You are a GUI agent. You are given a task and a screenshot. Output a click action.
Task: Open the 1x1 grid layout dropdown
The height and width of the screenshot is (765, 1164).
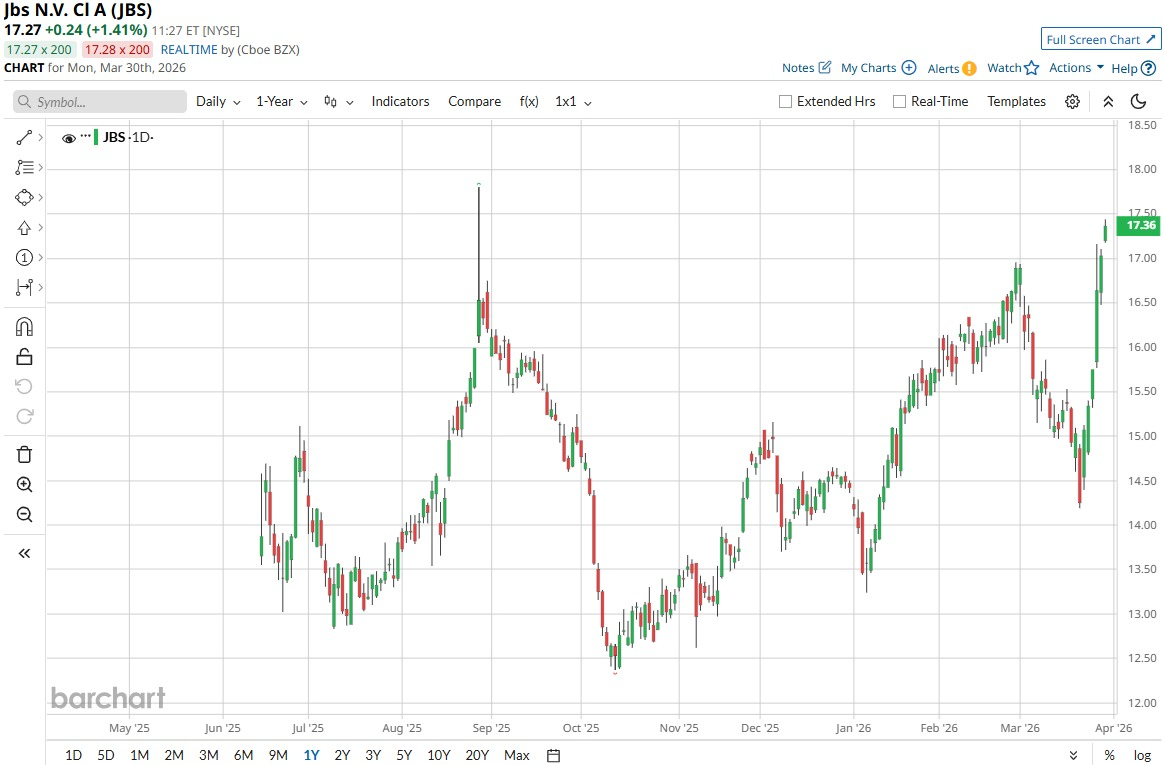[x=573, y=102]
